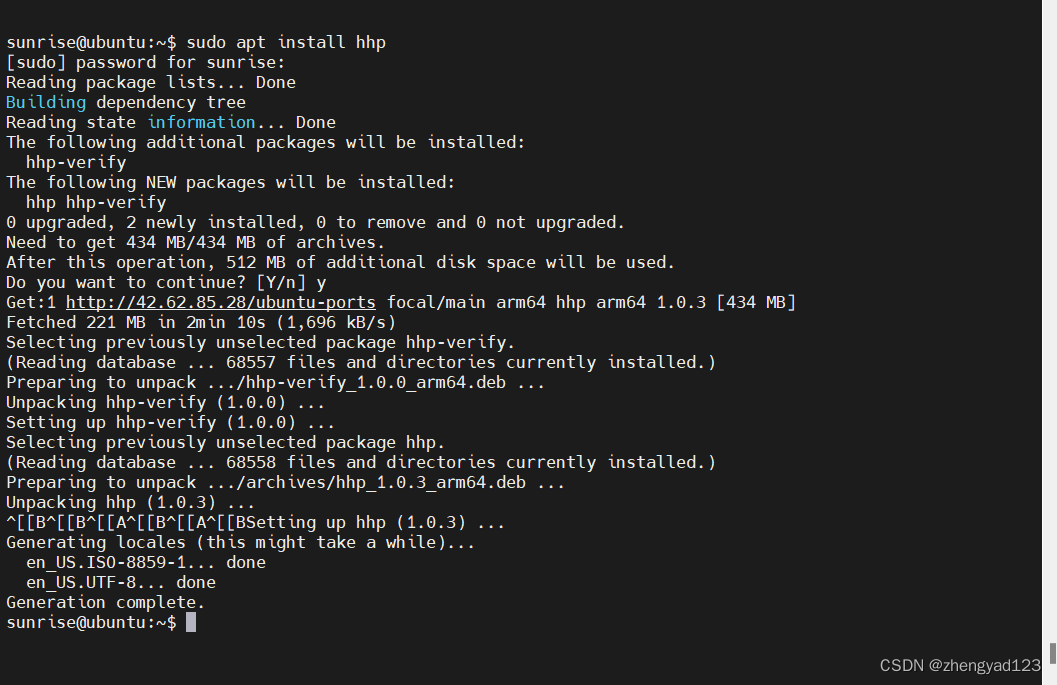The width and height of the screenshot is (1057, 685).
Task: Click the 'en_US.ISO-8859-1... done' line
Action: (146, 562)
